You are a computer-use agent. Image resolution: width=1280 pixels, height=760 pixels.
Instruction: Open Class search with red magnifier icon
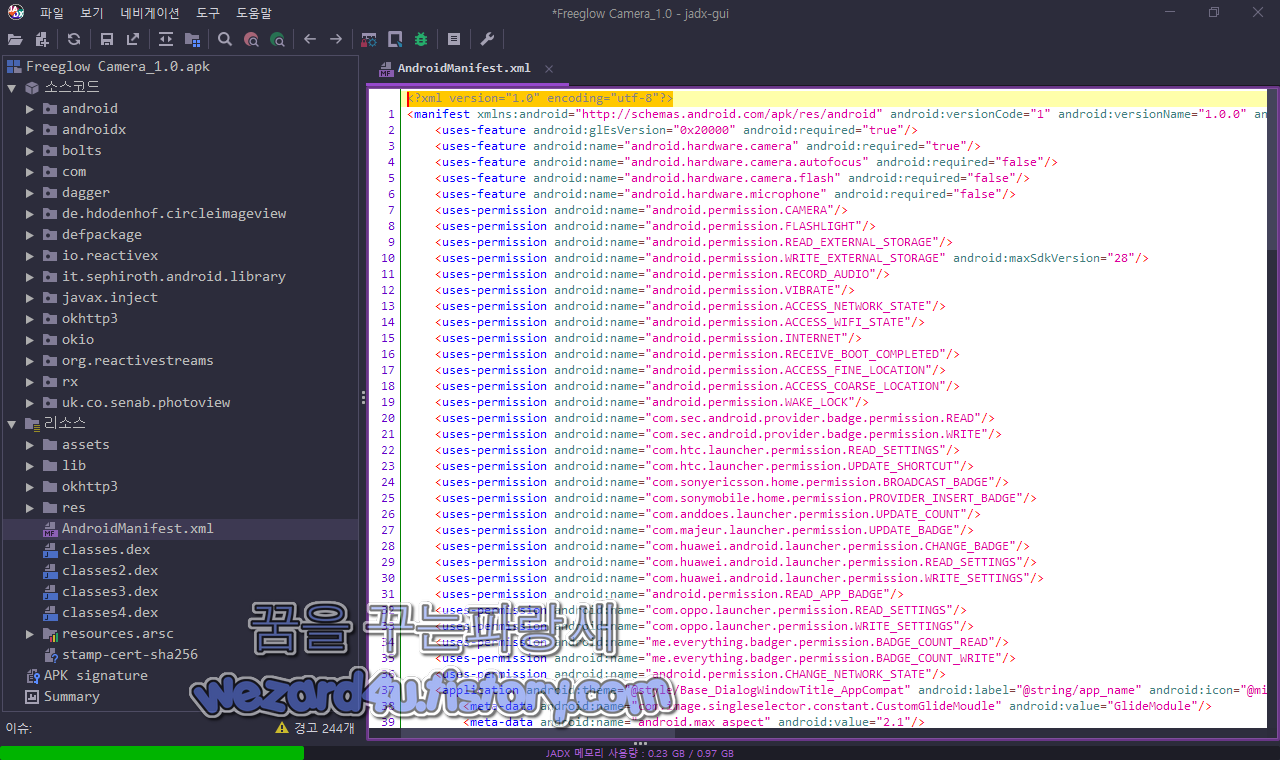pos(251,39)
